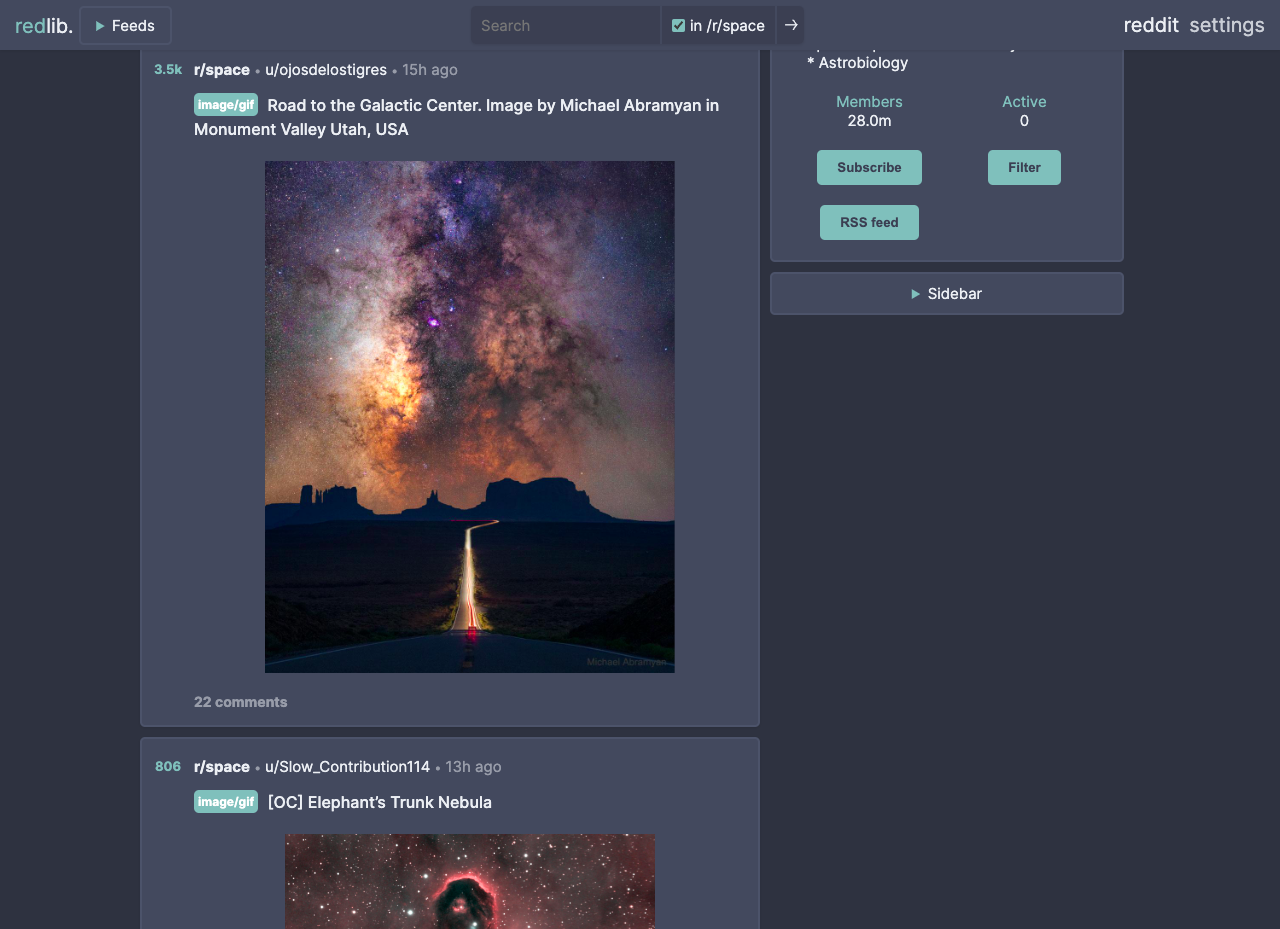Expand the Feeds dropdown
This screenshot has height=929, width=1280.
[125, 26]
